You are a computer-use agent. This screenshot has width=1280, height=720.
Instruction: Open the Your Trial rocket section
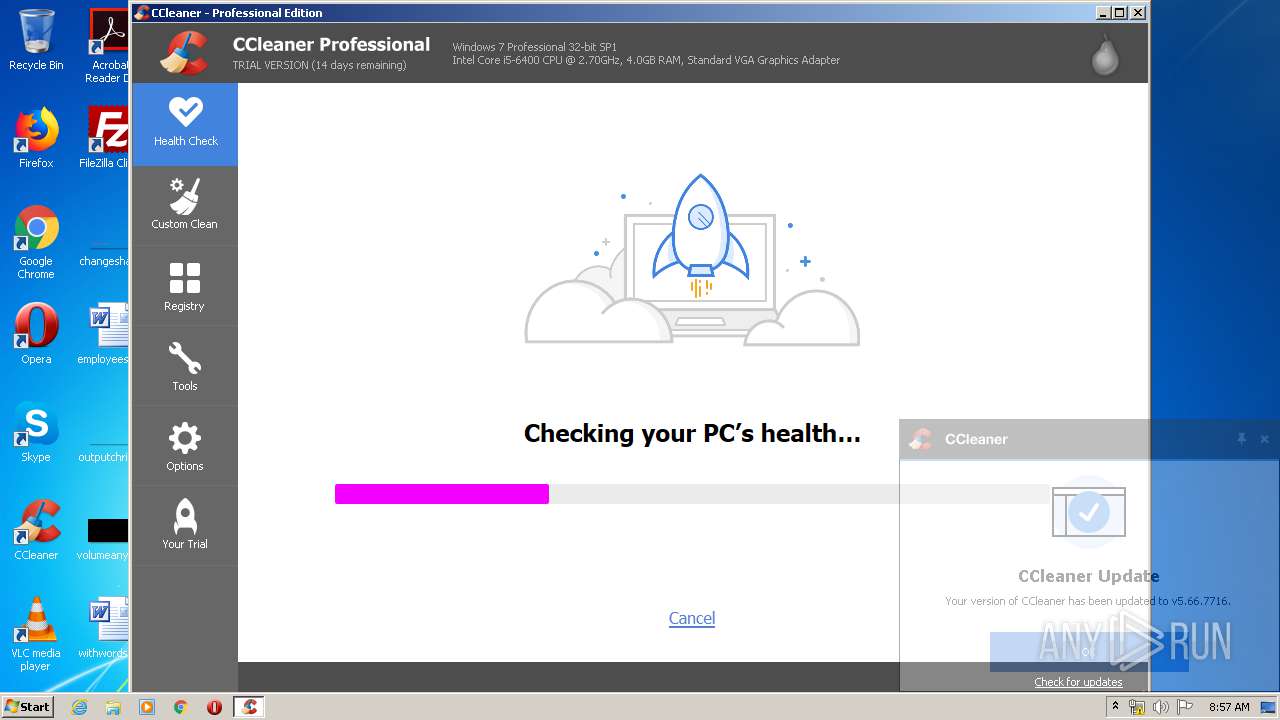(x=185, y=525)
